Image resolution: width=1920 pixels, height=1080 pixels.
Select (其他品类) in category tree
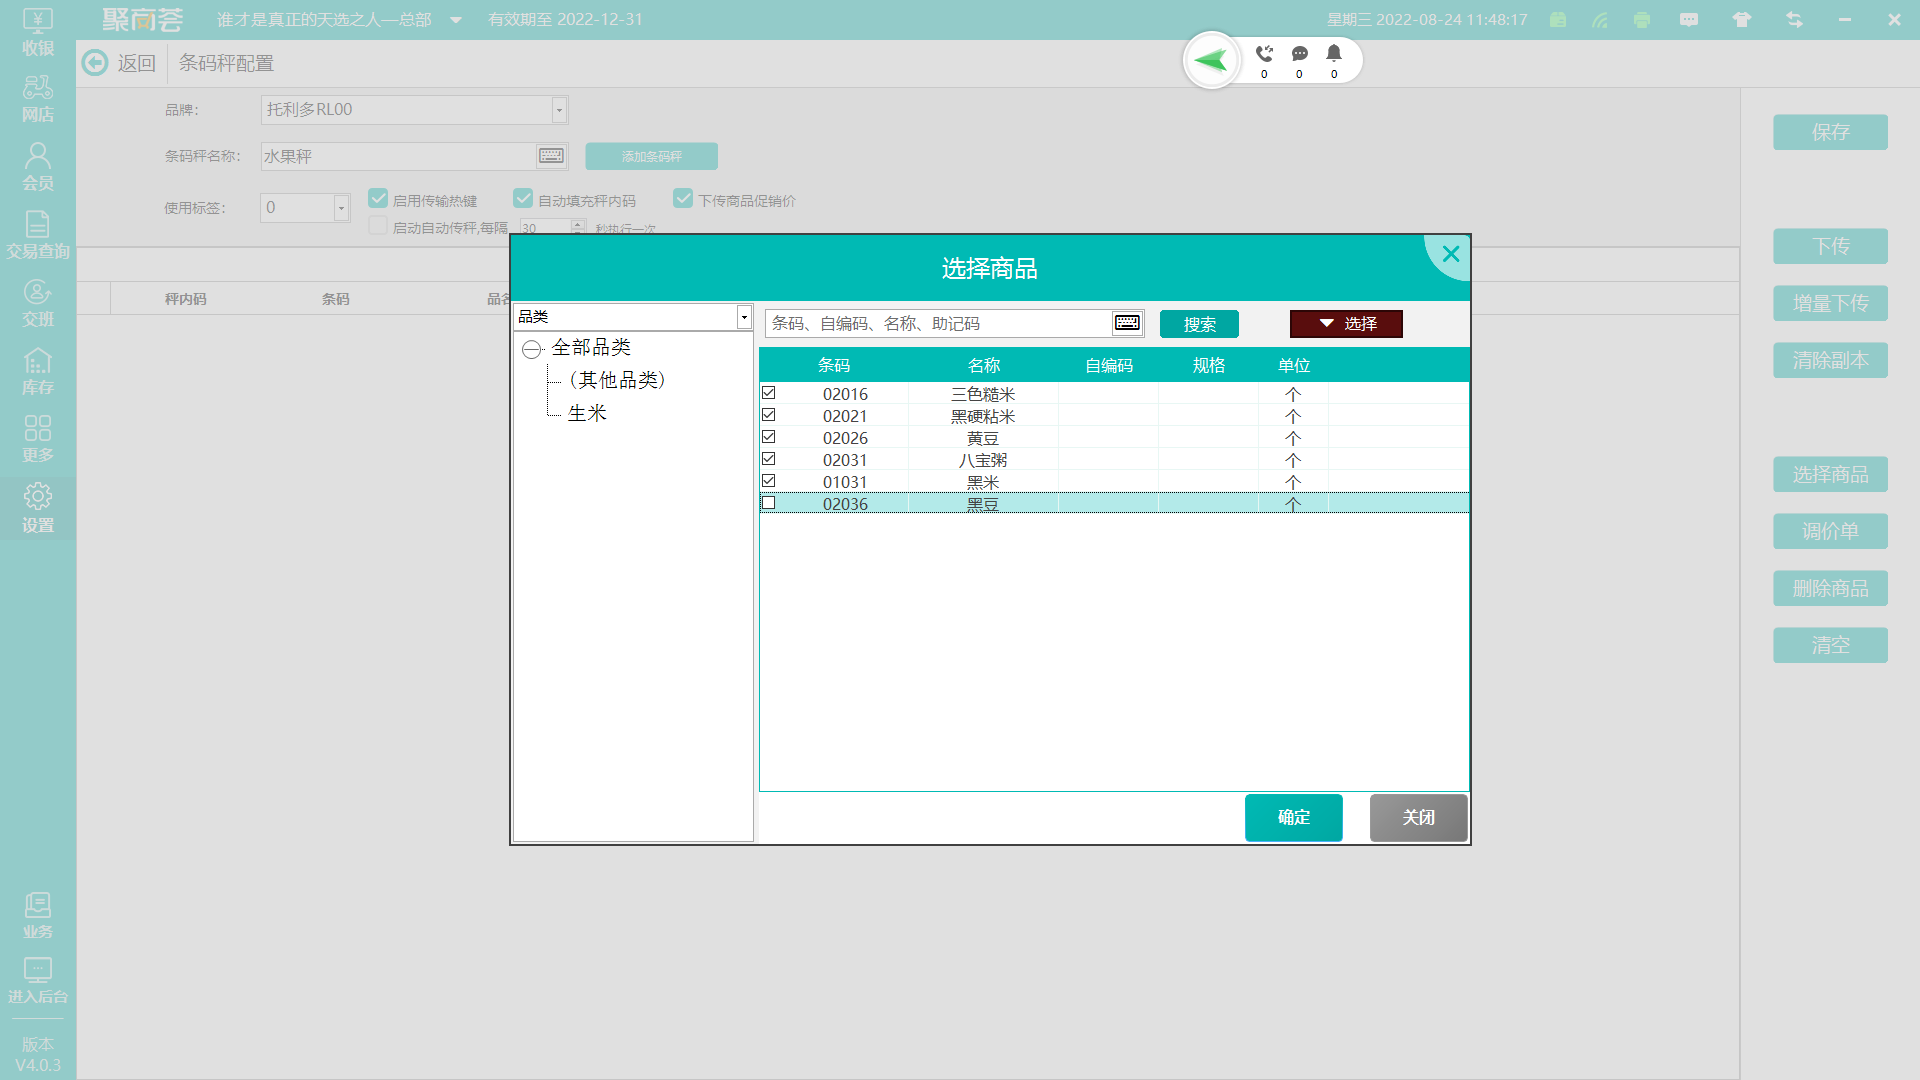coord(617,380)
